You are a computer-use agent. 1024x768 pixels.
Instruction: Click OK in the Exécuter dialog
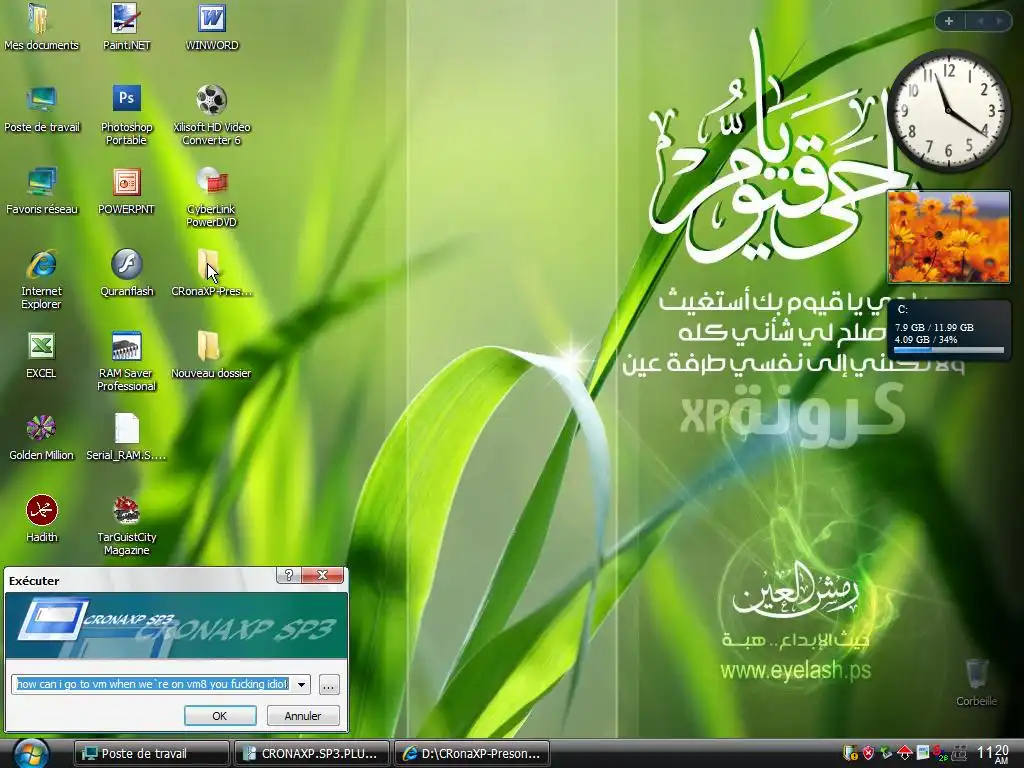coord(220,716)
